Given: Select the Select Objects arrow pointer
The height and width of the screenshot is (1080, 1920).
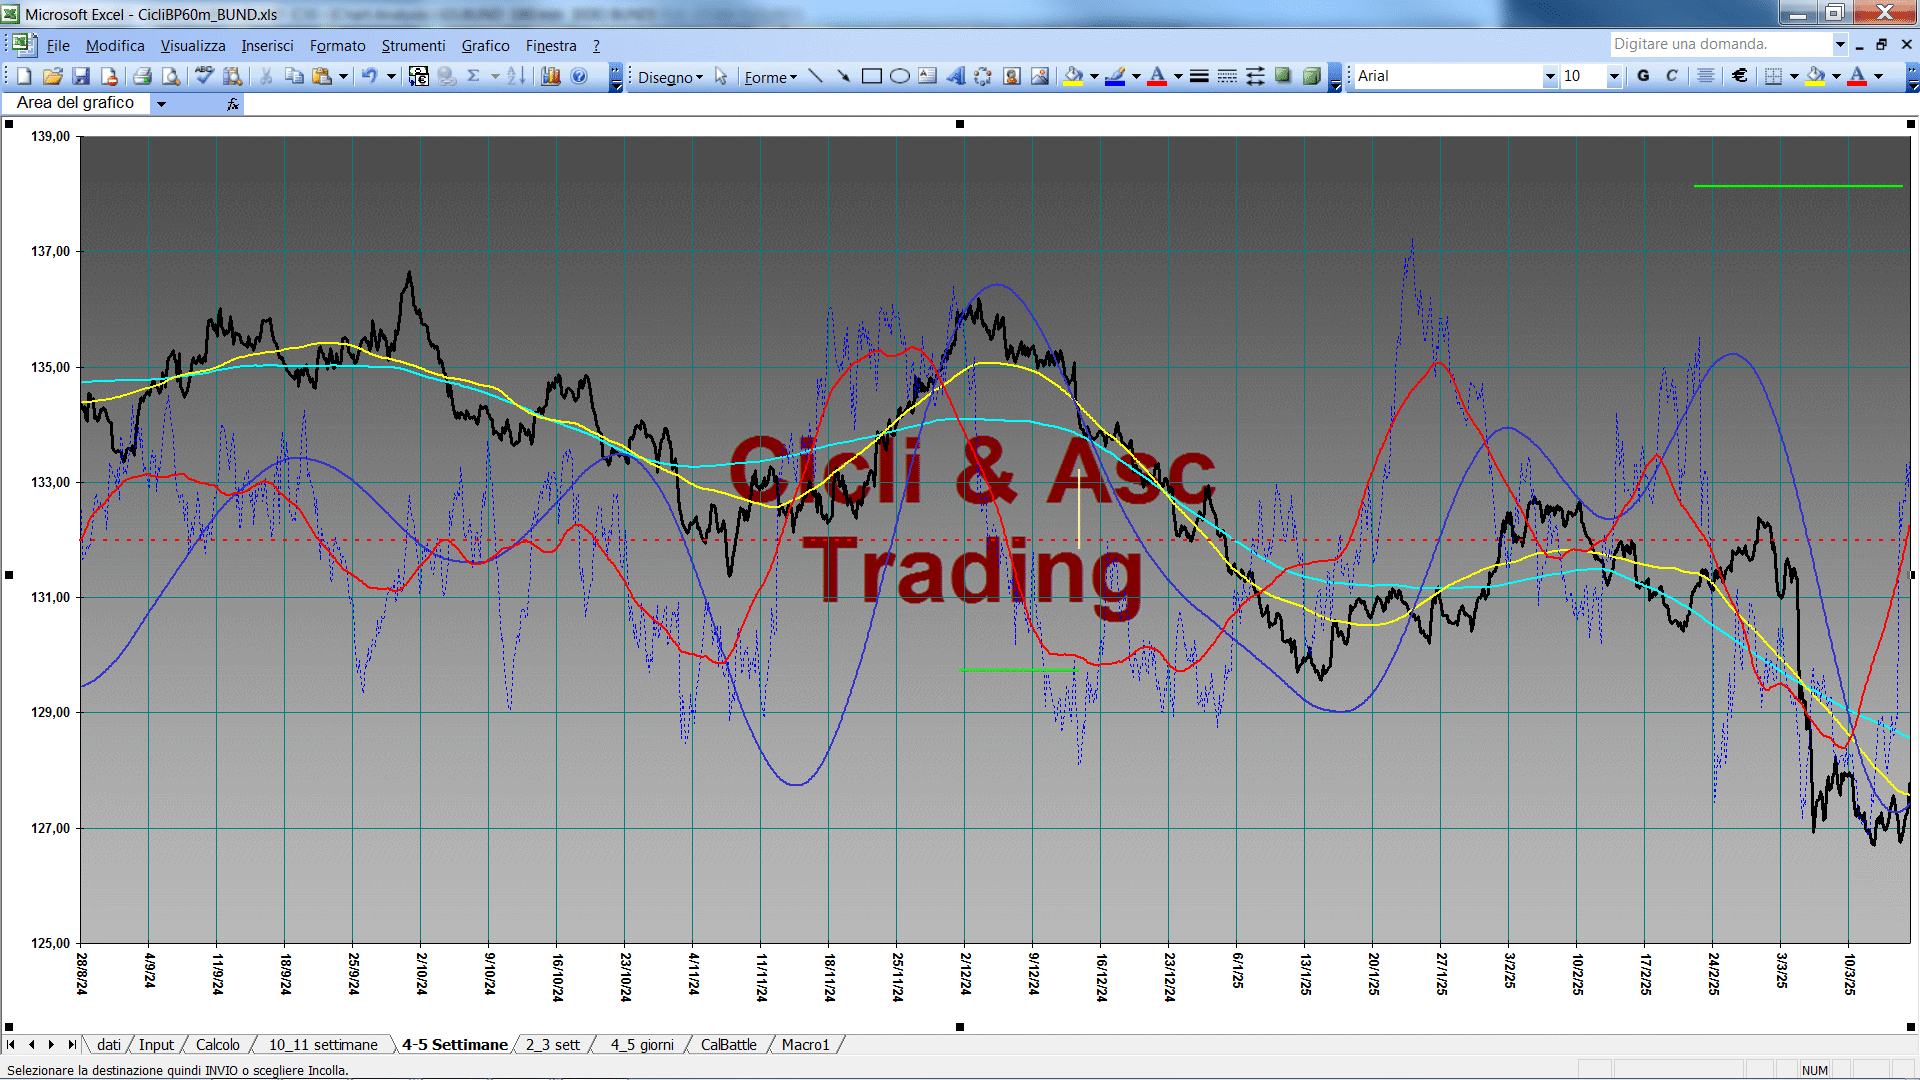Looking at the screenshot, I should [721, 77].
